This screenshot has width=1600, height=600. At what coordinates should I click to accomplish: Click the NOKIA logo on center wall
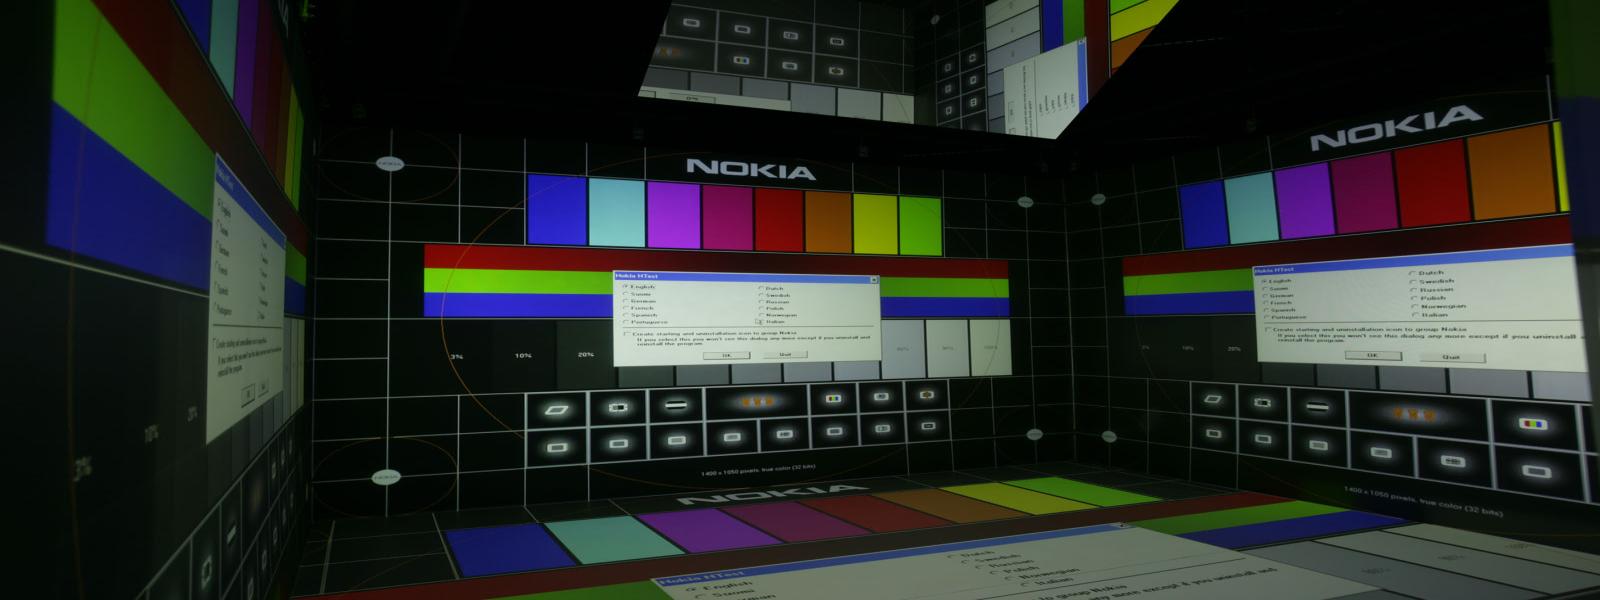750,169
